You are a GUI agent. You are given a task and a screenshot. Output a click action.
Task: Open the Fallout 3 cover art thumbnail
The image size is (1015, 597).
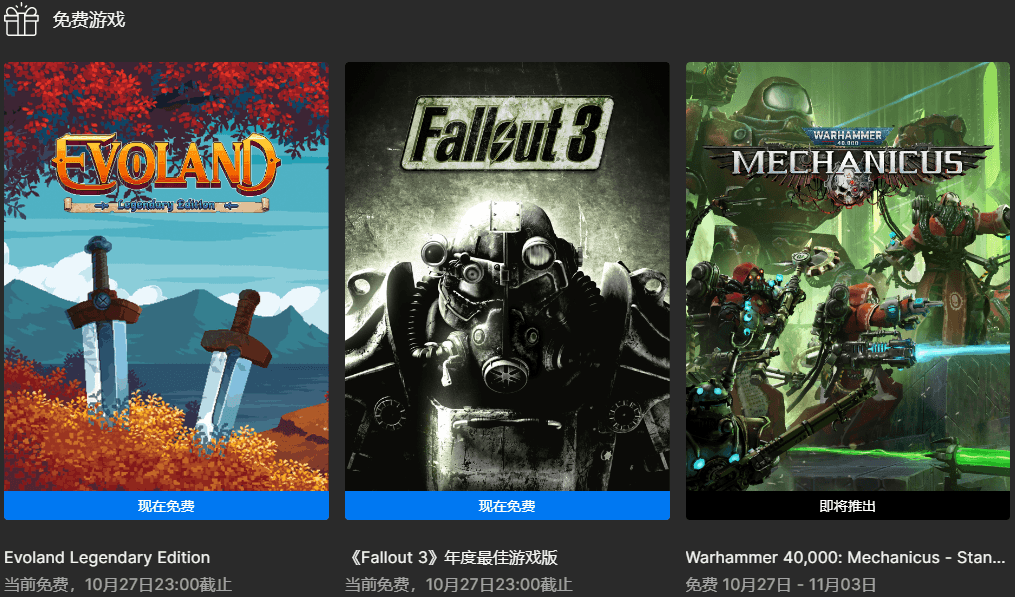pos(508,276)
